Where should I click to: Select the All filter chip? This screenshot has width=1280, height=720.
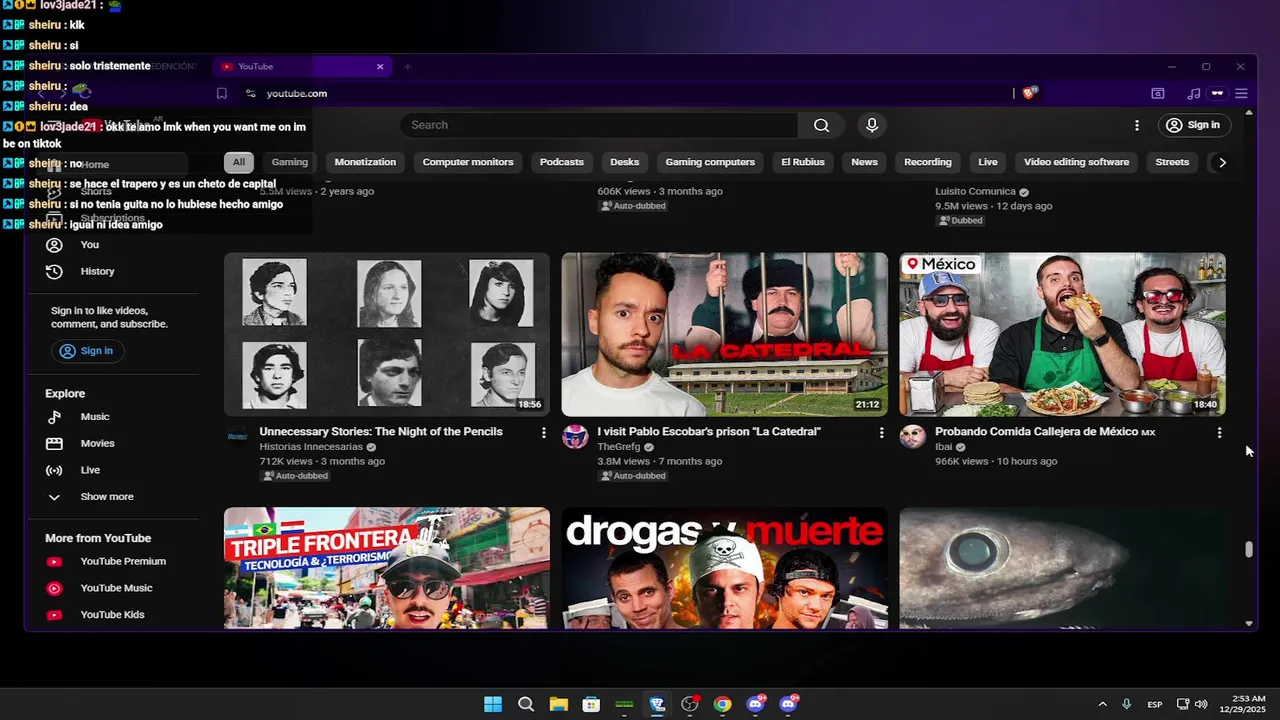[238, 162]
